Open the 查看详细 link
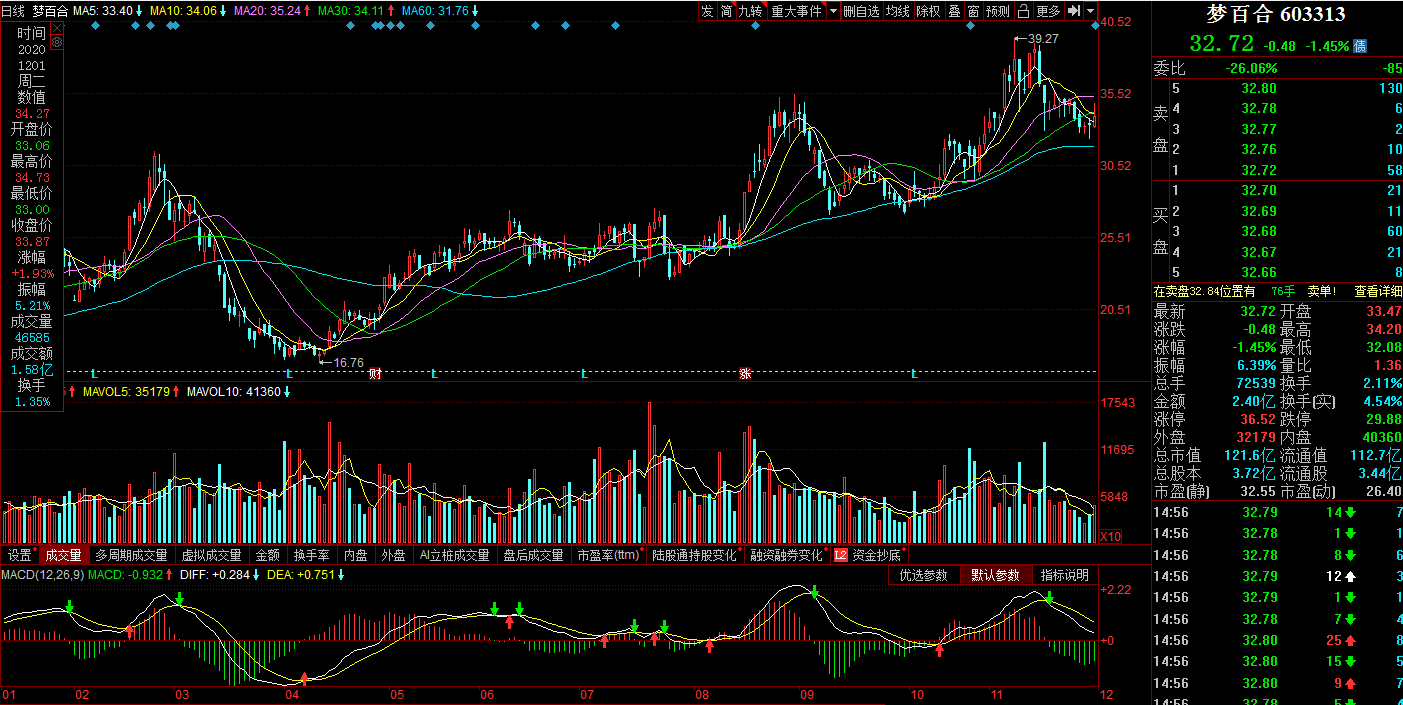The width and height of the screenshot is (1403, 705). (x=1377, y=291)
